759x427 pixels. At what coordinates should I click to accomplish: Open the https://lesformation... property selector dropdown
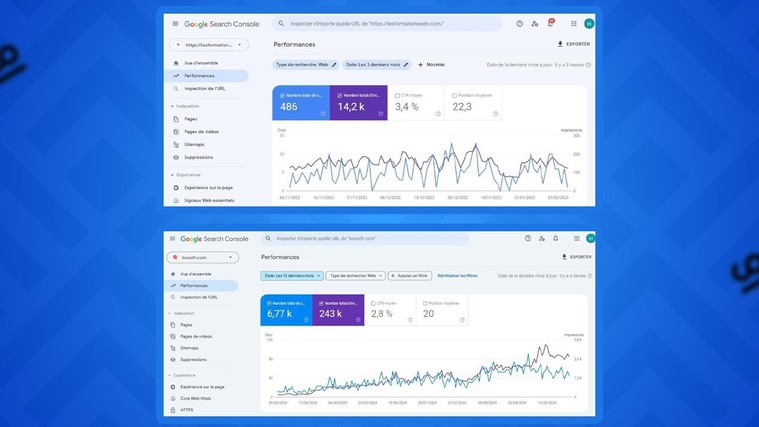209,45
